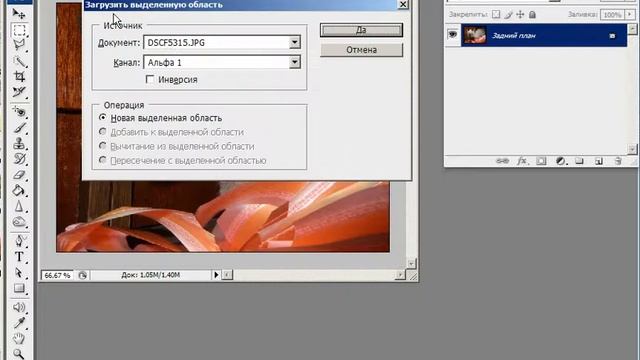Select the Rectangle shape tool
This screenshot has width=640, height=360.
click(x=19, y=288)
